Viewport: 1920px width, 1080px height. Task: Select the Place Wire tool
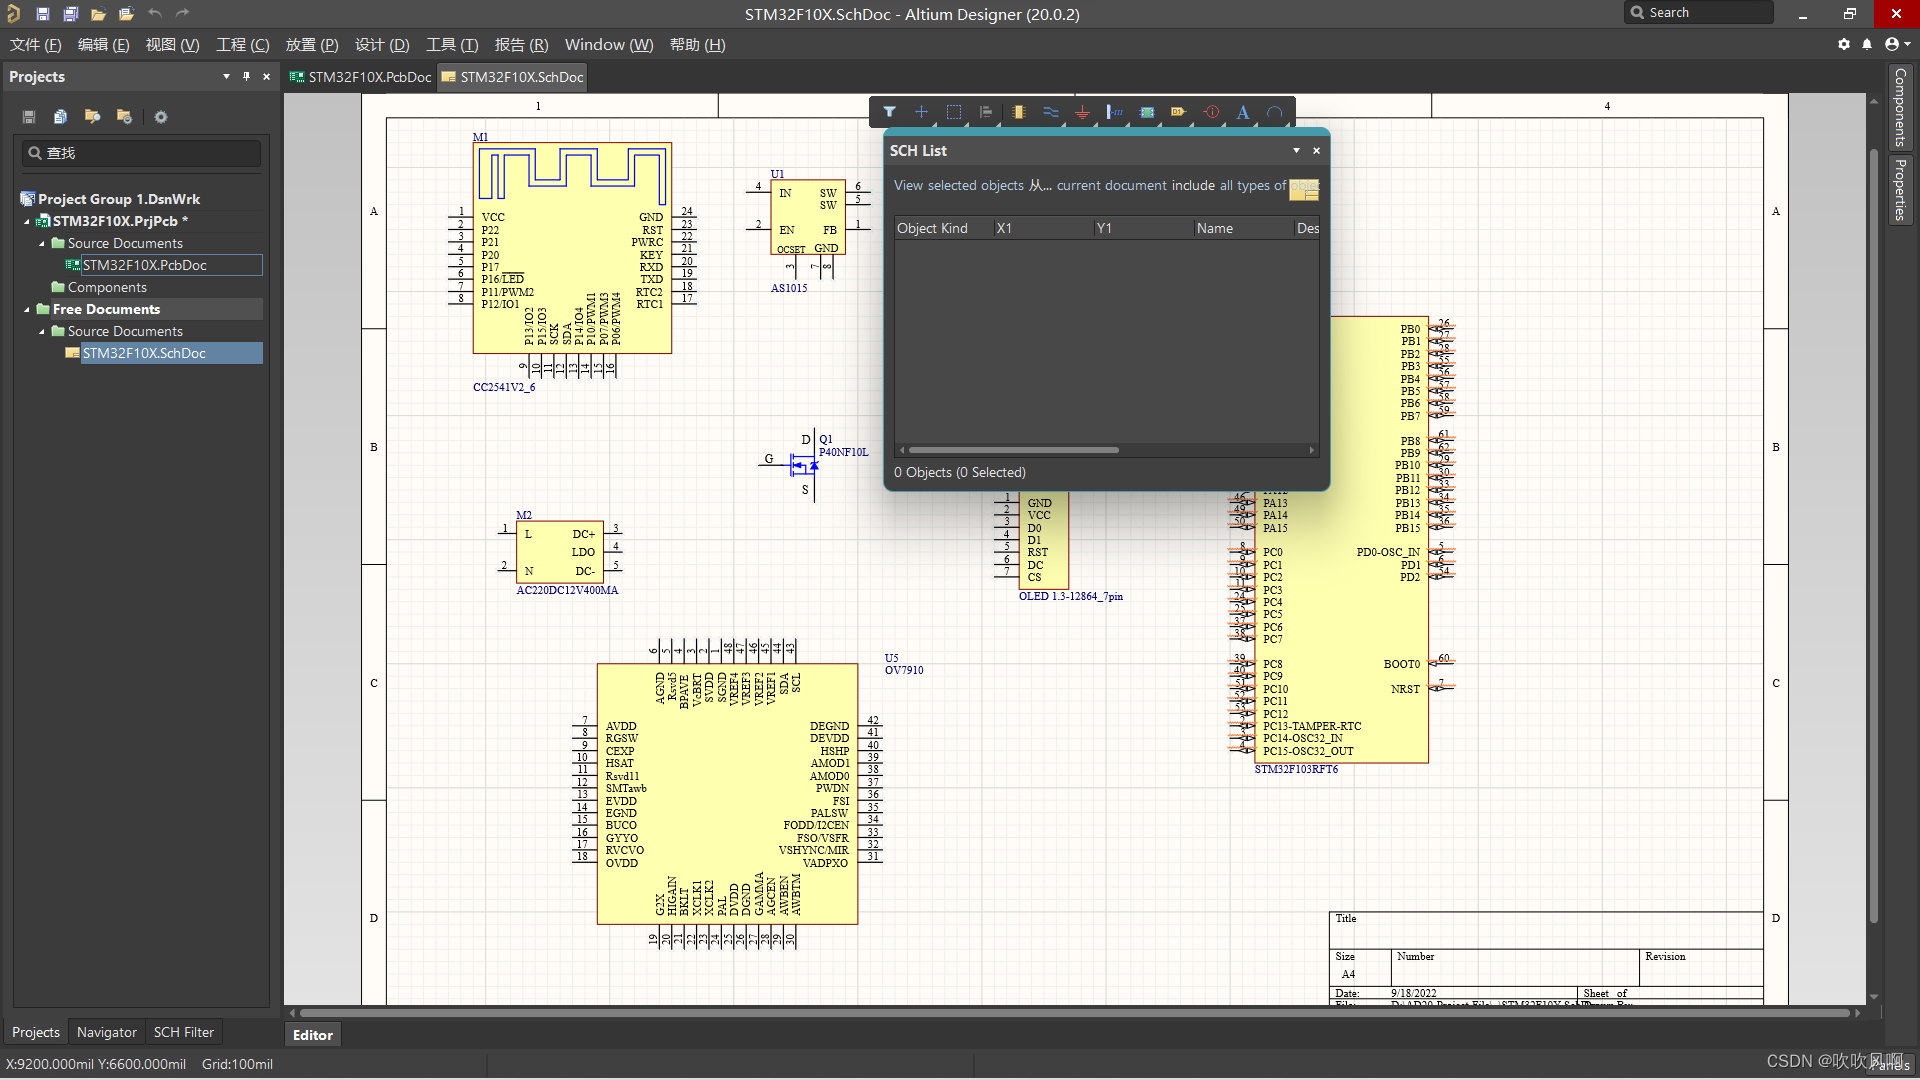(x=1050, y=112)
